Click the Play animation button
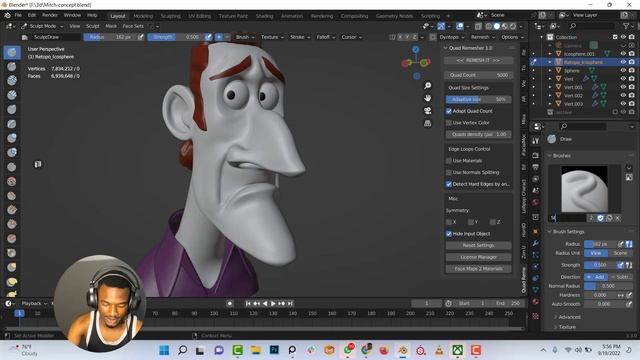 pyautogui.click(x=273, y=304)
